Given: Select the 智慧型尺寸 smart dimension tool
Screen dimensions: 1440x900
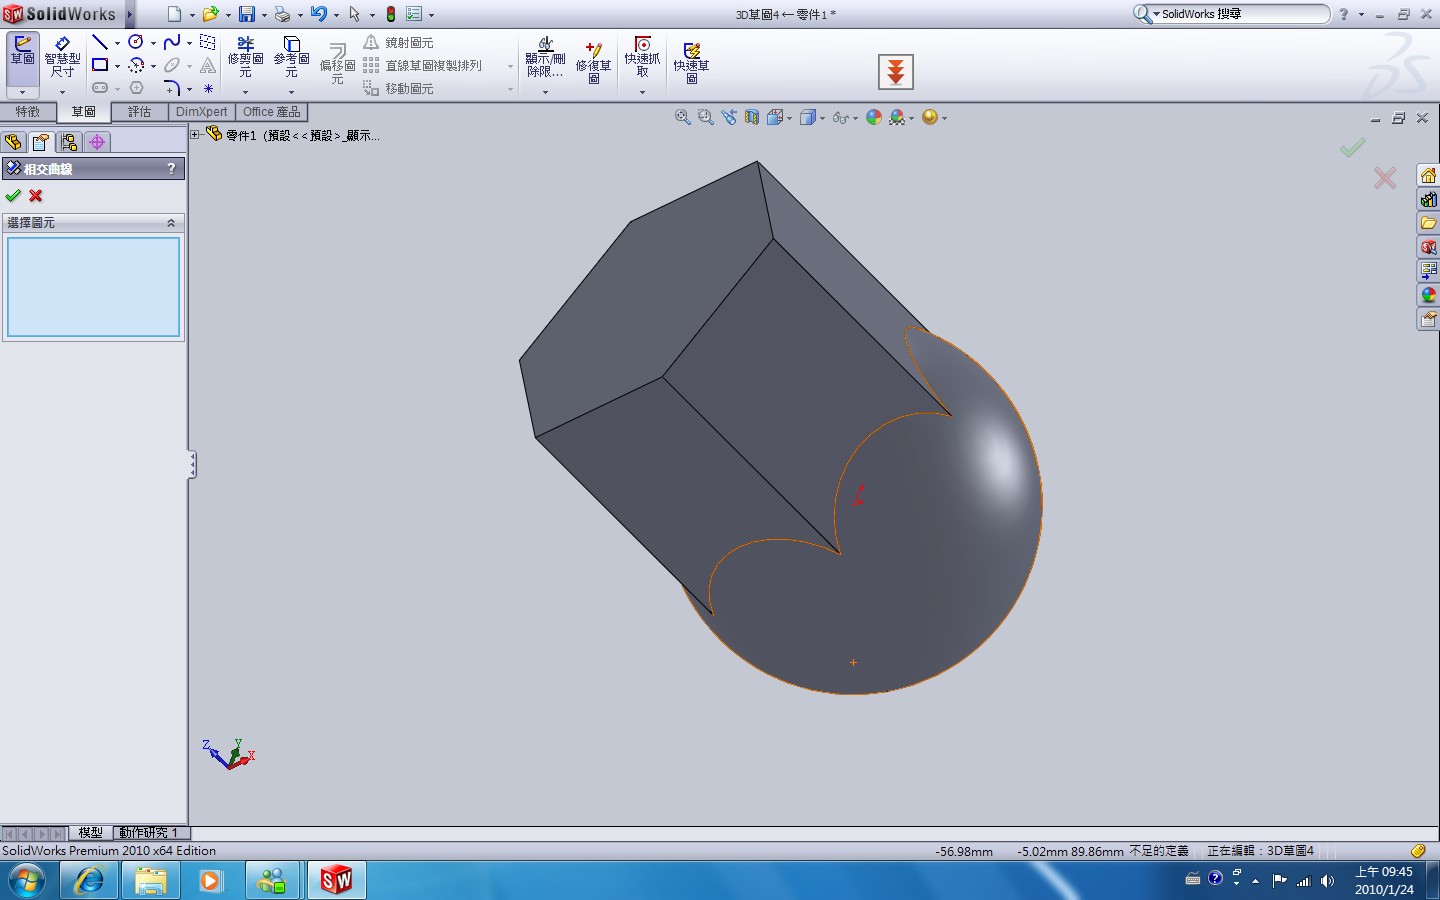Looking at the screenshot, I should pyautogui.click(x=62, y=57).
